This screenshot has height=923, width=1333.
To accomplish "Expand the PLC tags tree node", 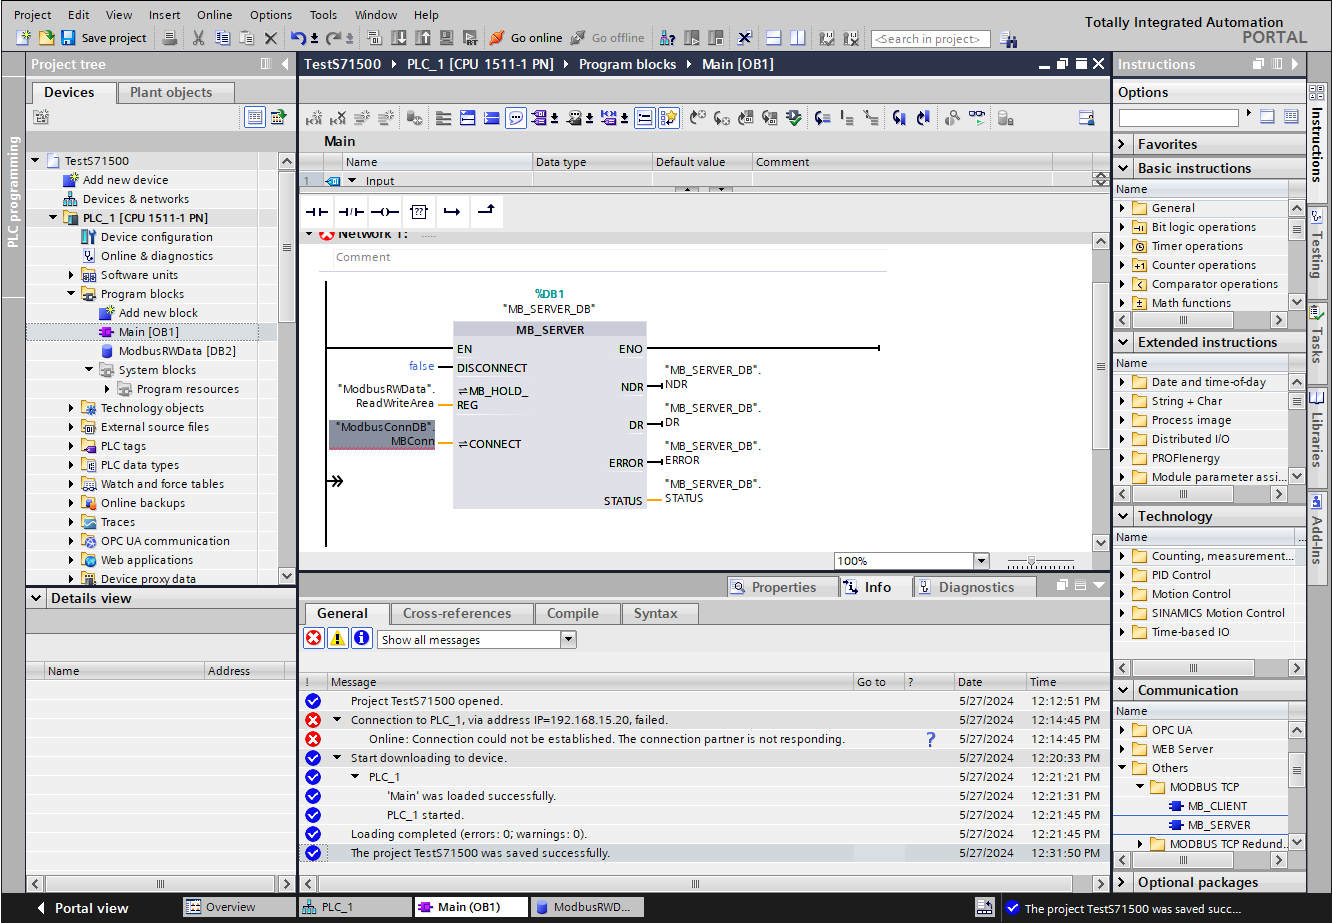I will (x=72, y=446).
